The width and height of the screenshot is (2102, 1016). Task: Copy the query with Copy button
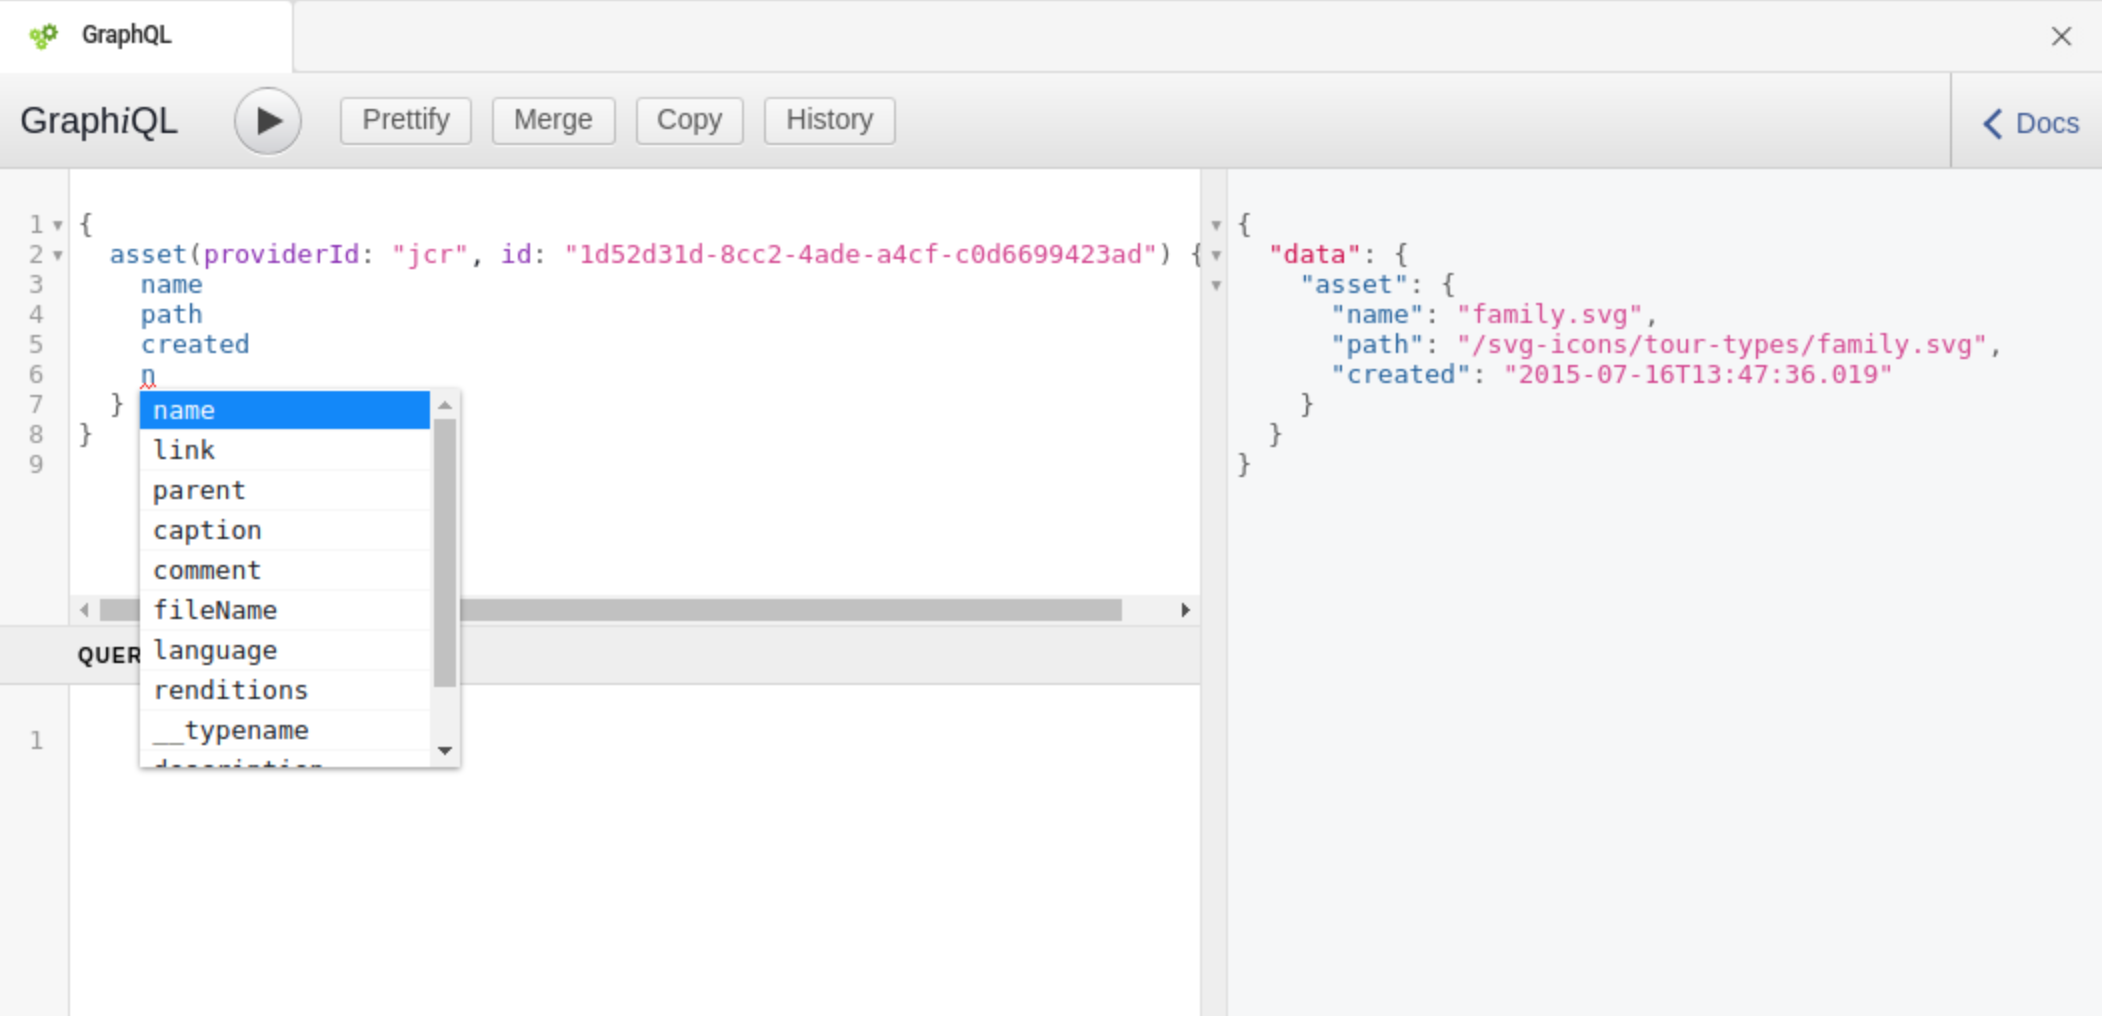tap(689, 120)
